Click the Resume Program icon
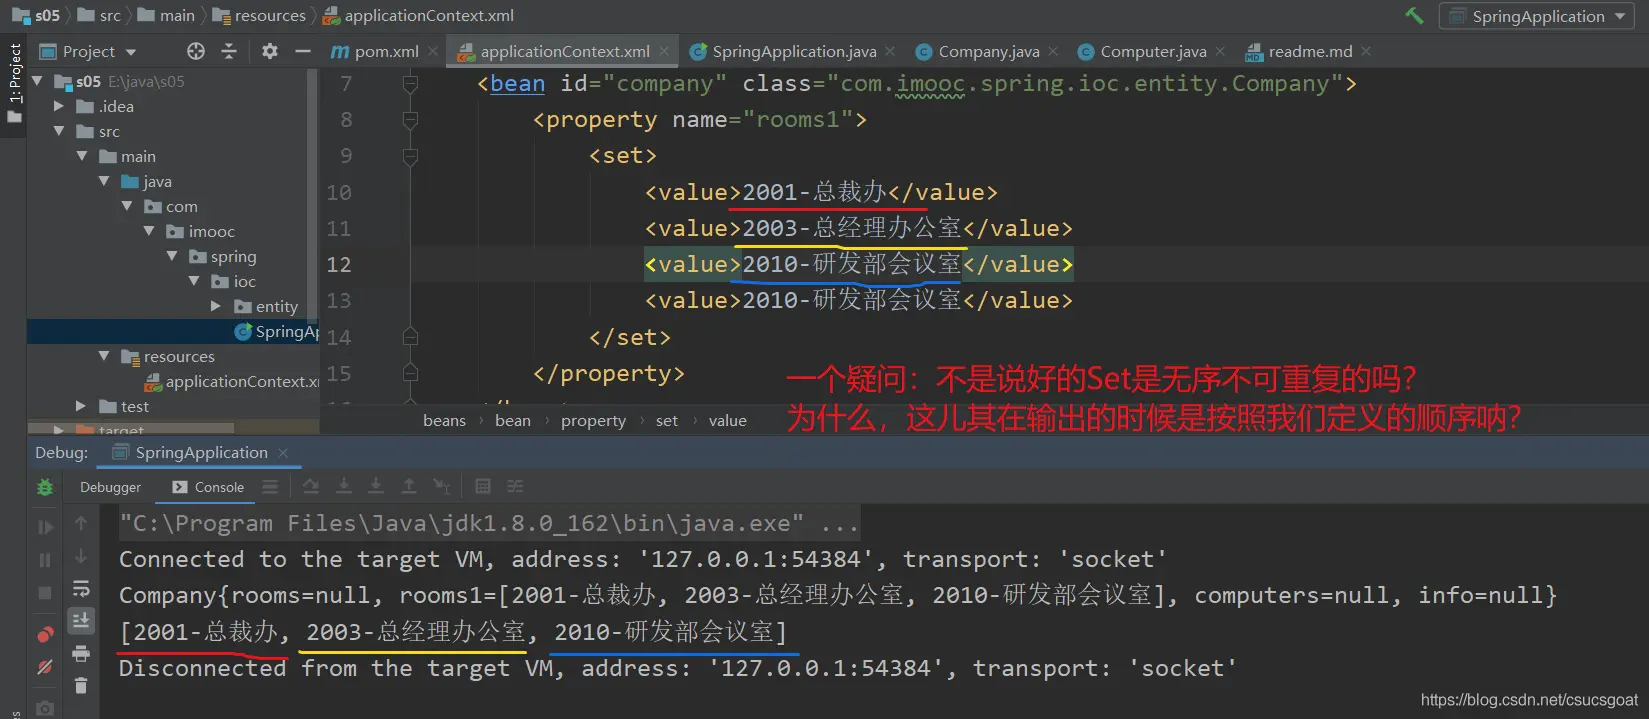This screenshot has height=719, width=1649. click(45, 526)
